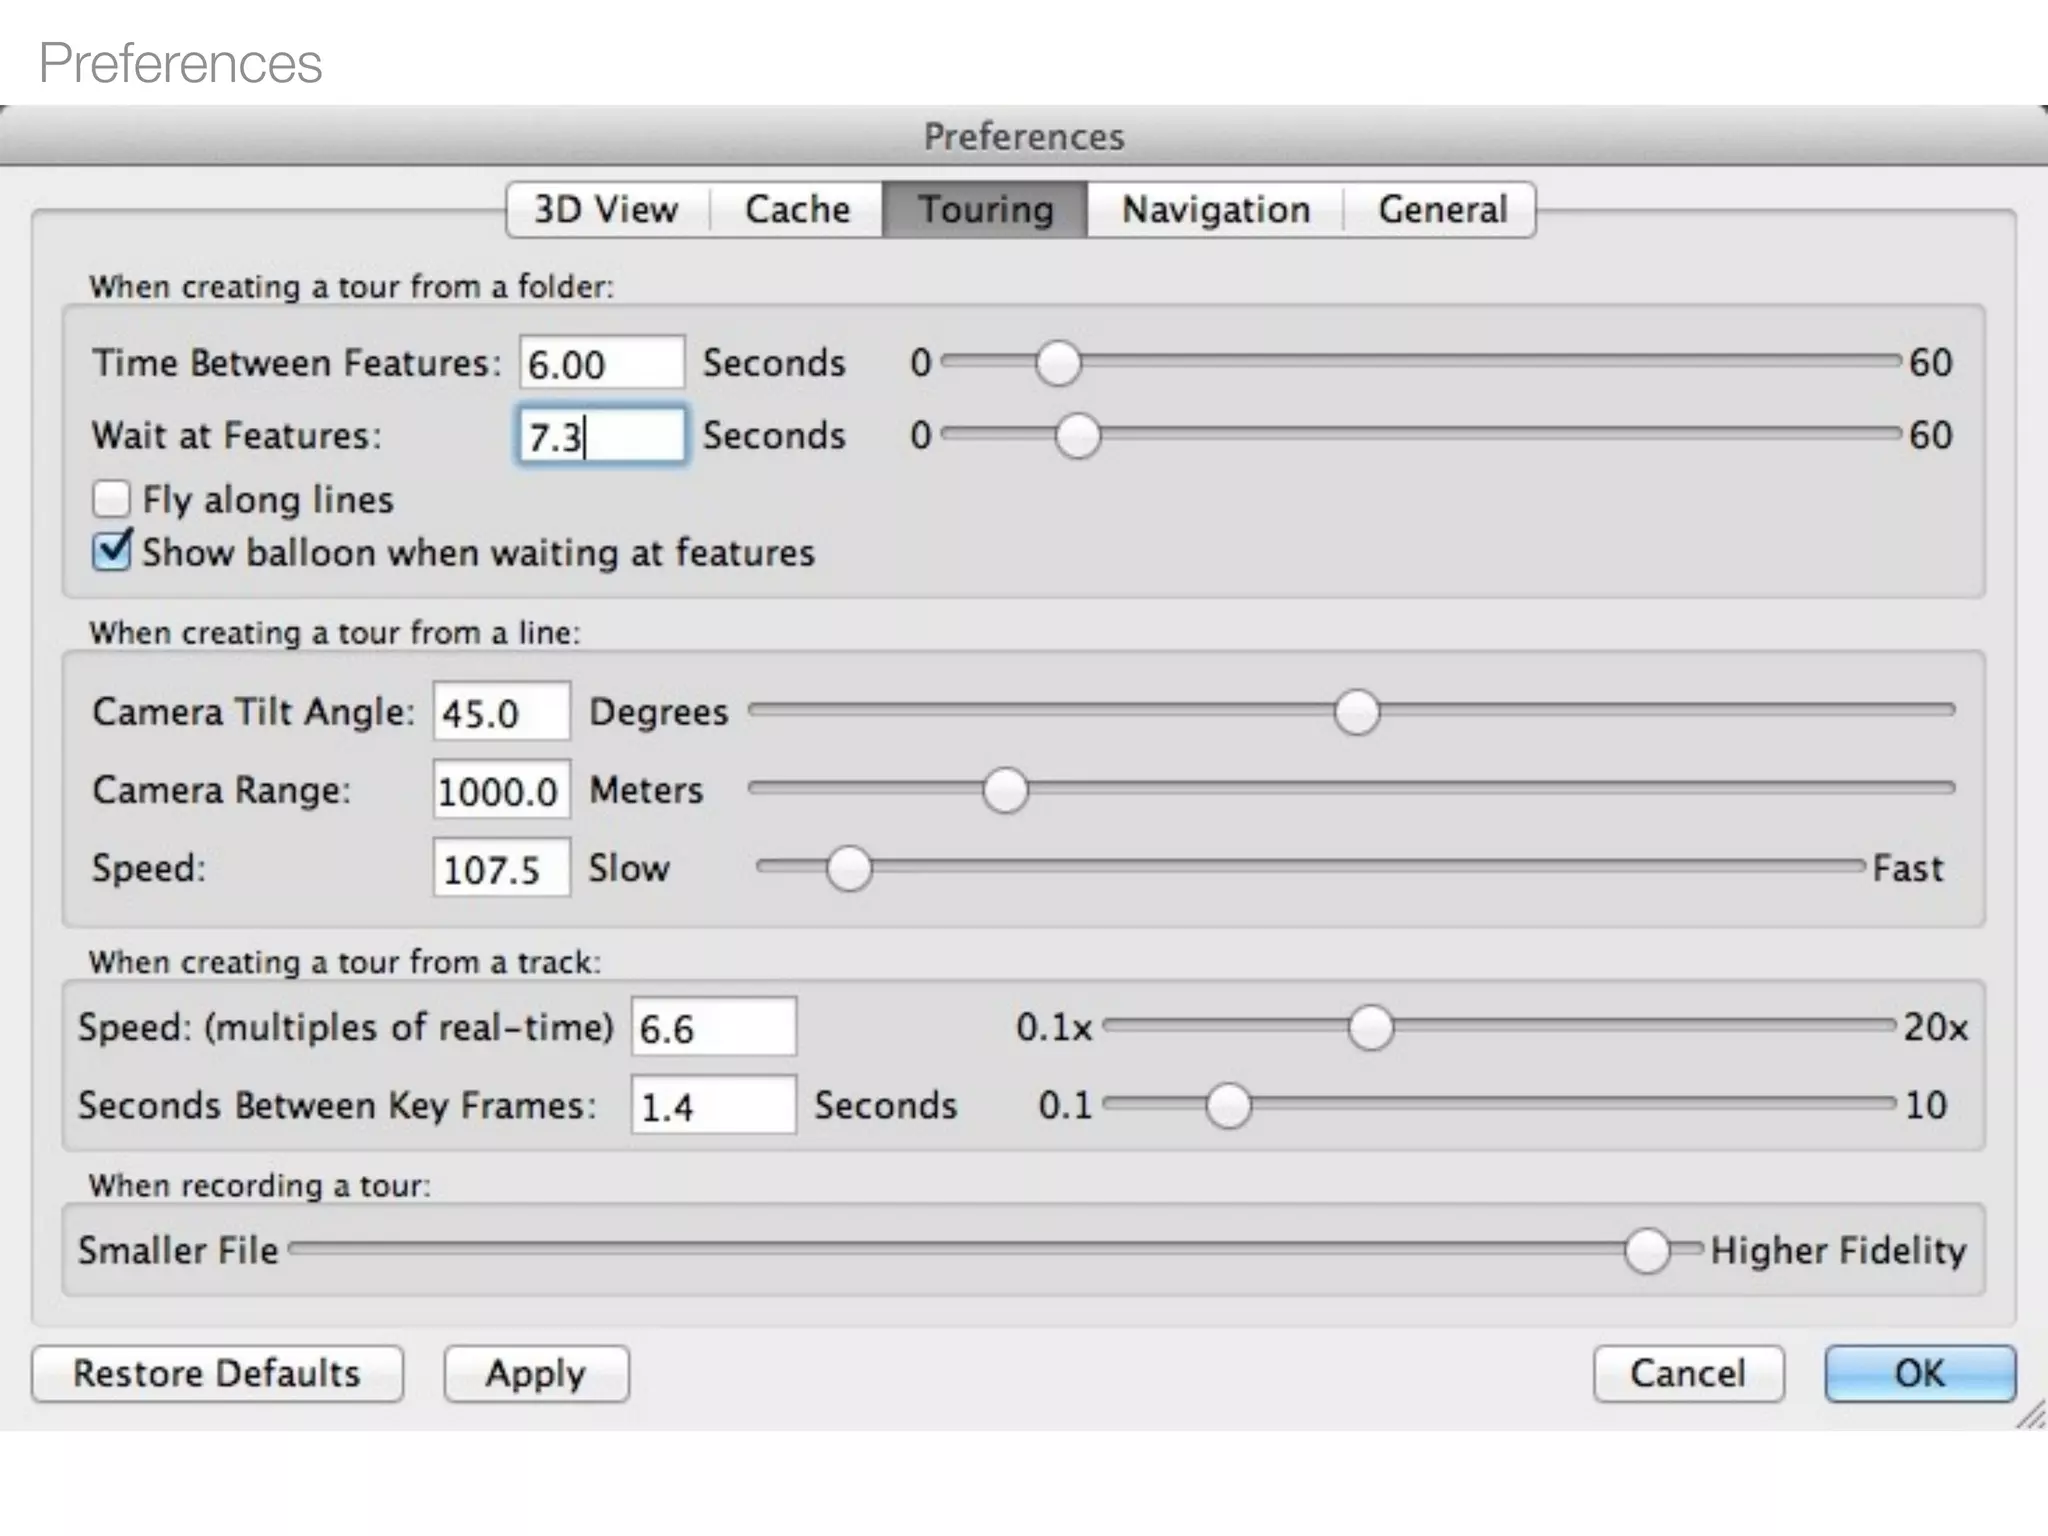Switch to the 3D View tab
The width and height of the screenshot is (2048, 1536).
tap(606, 210)
